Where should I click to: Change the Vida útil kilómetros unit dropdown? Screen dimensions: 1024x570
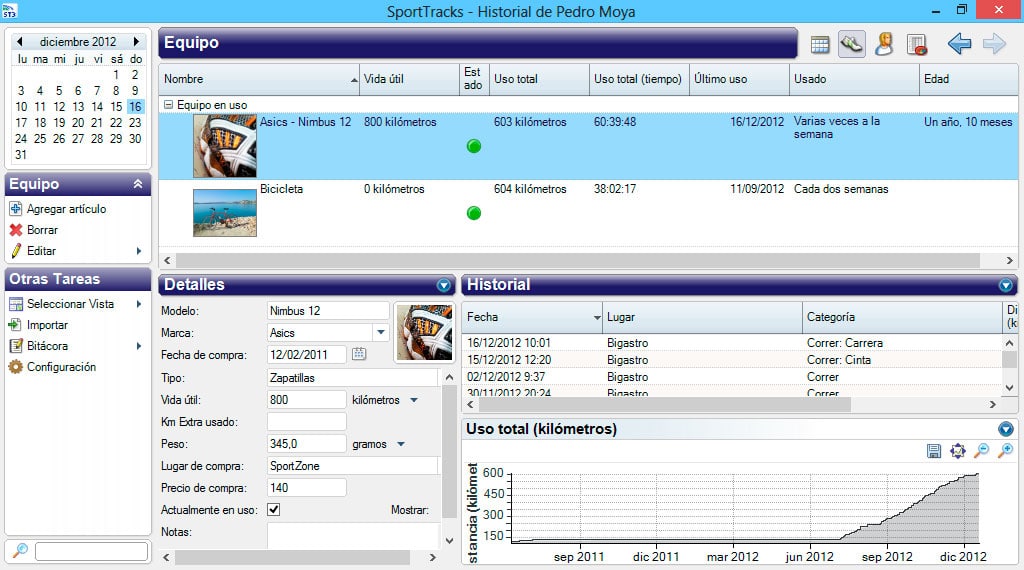pyautogui.click(x=414, y=400)
